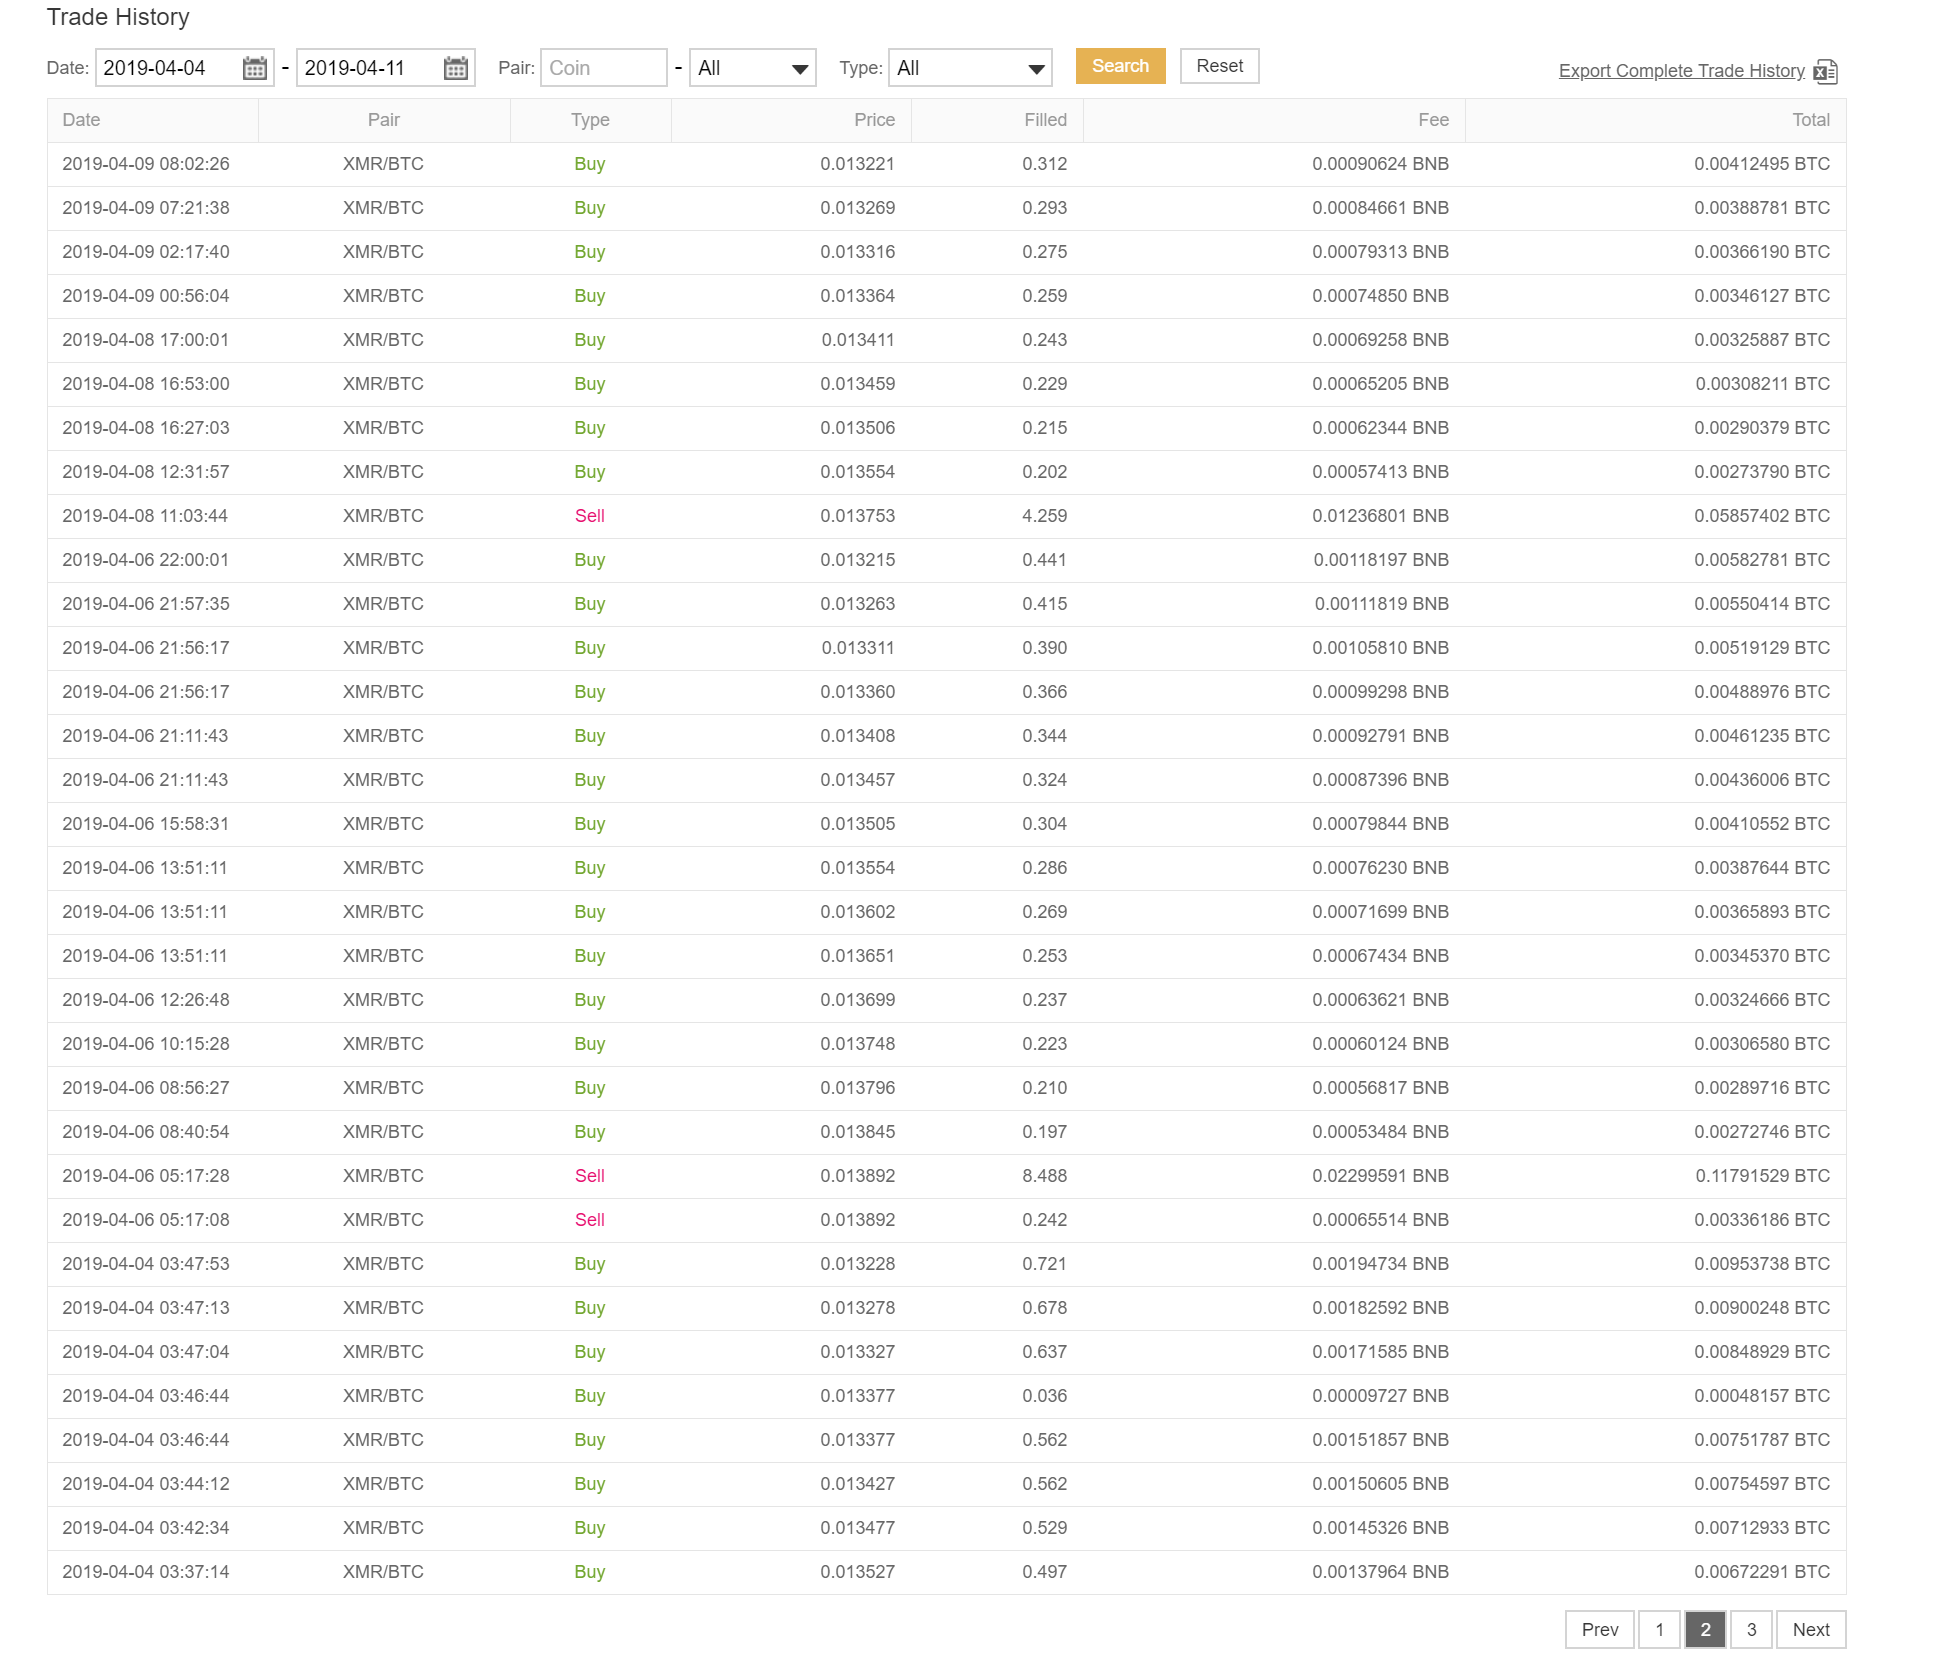1933x1668 pixels.
Task: Select filled amount 8.488
Action: (1044, 1176)
